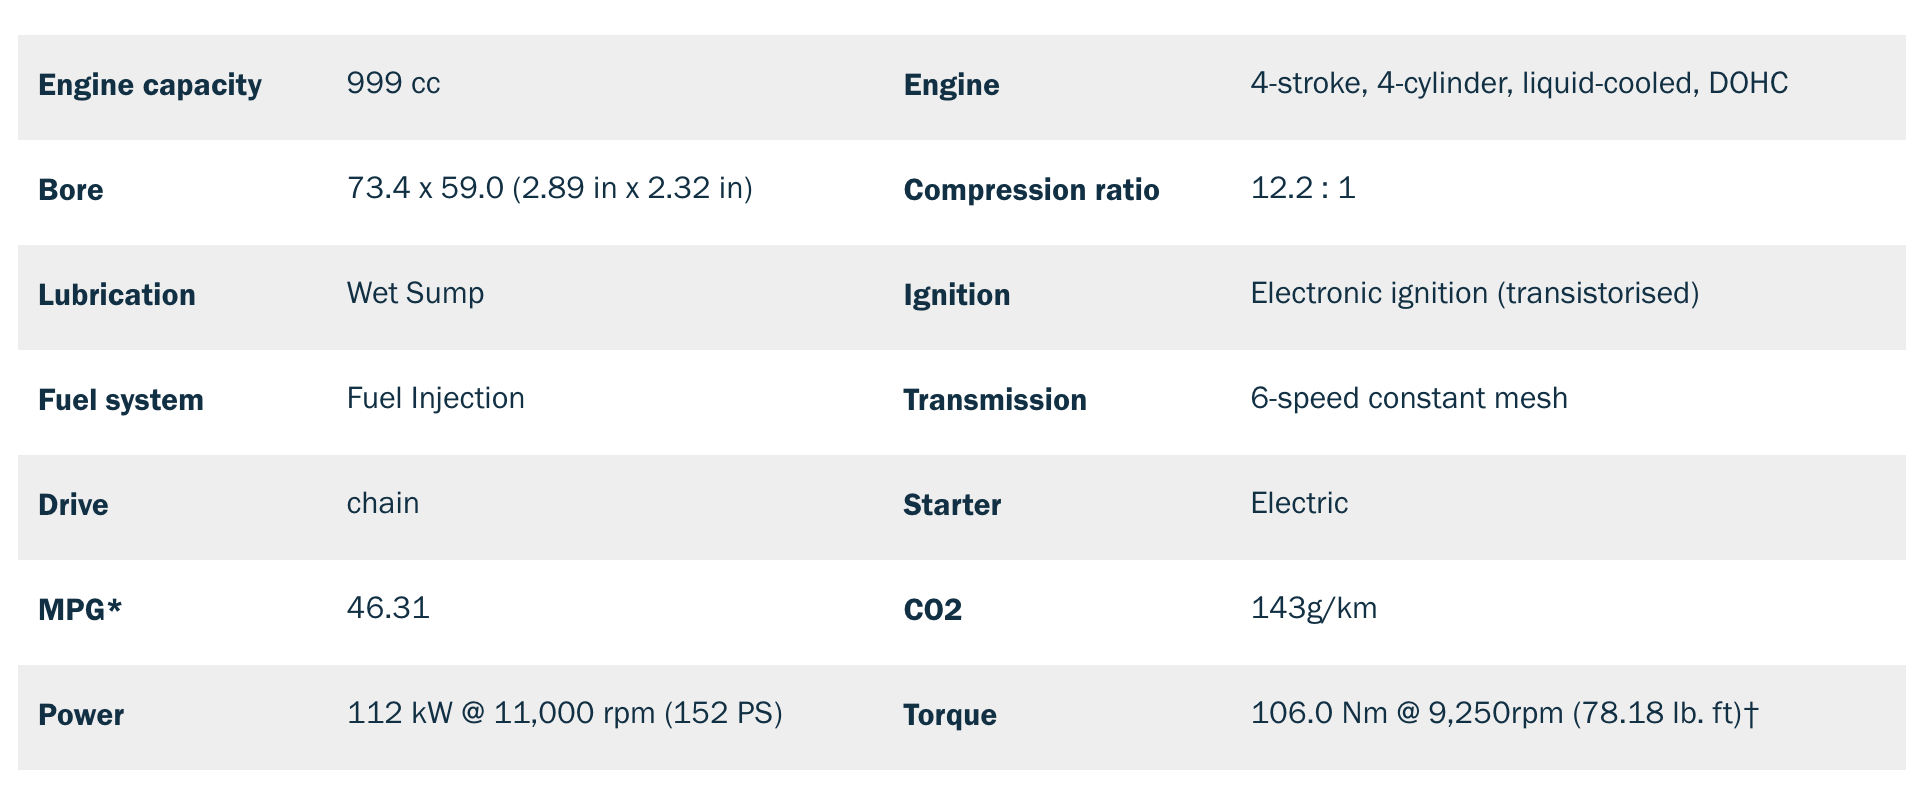Select the 73.4 x 59.0 bore value
This screenshot has width=1924, height=796.
tap(549, 188)
